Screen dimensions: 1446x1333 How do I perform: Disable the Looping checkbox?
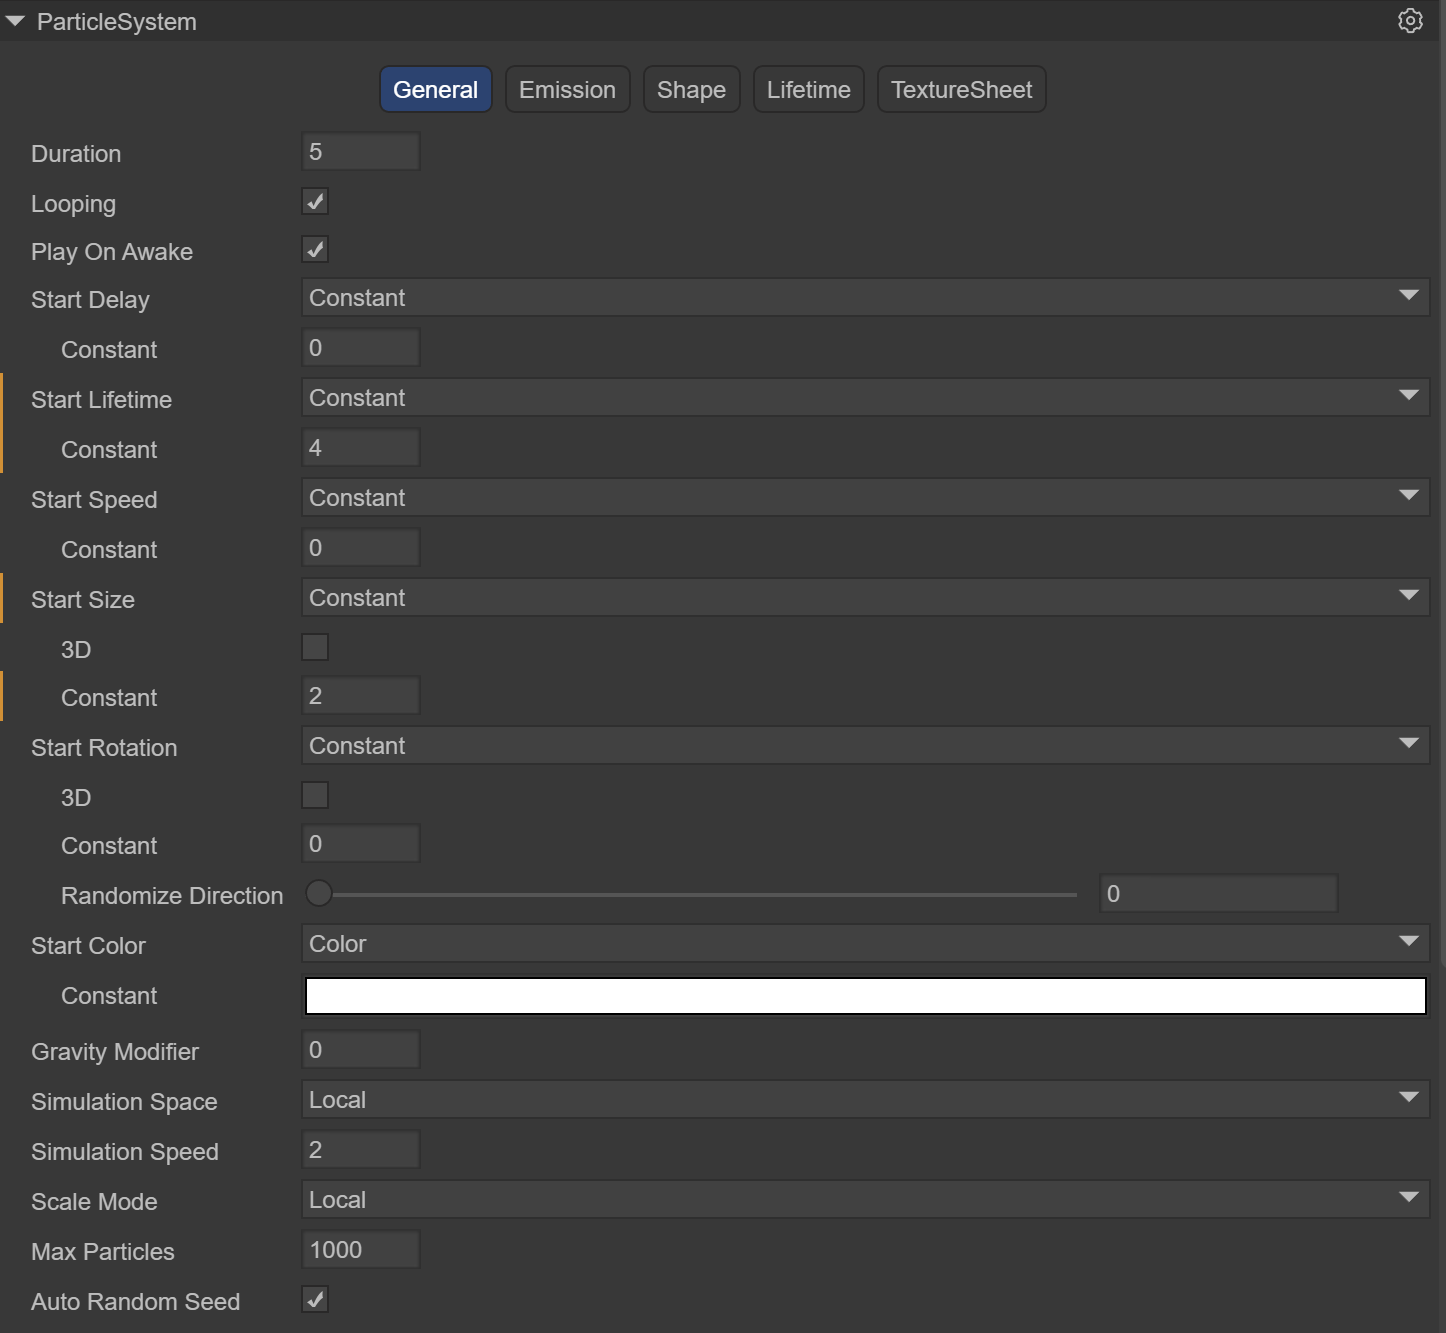[315, 202]
